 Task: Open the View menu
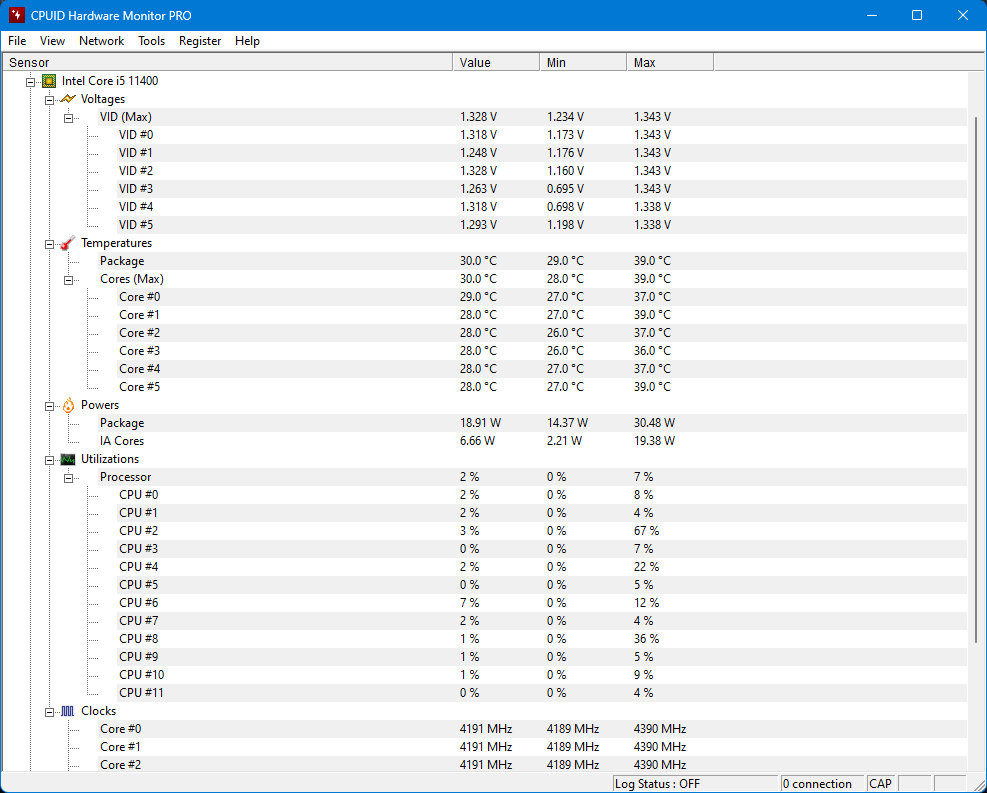pyautogui.click(x=52, y=41)
